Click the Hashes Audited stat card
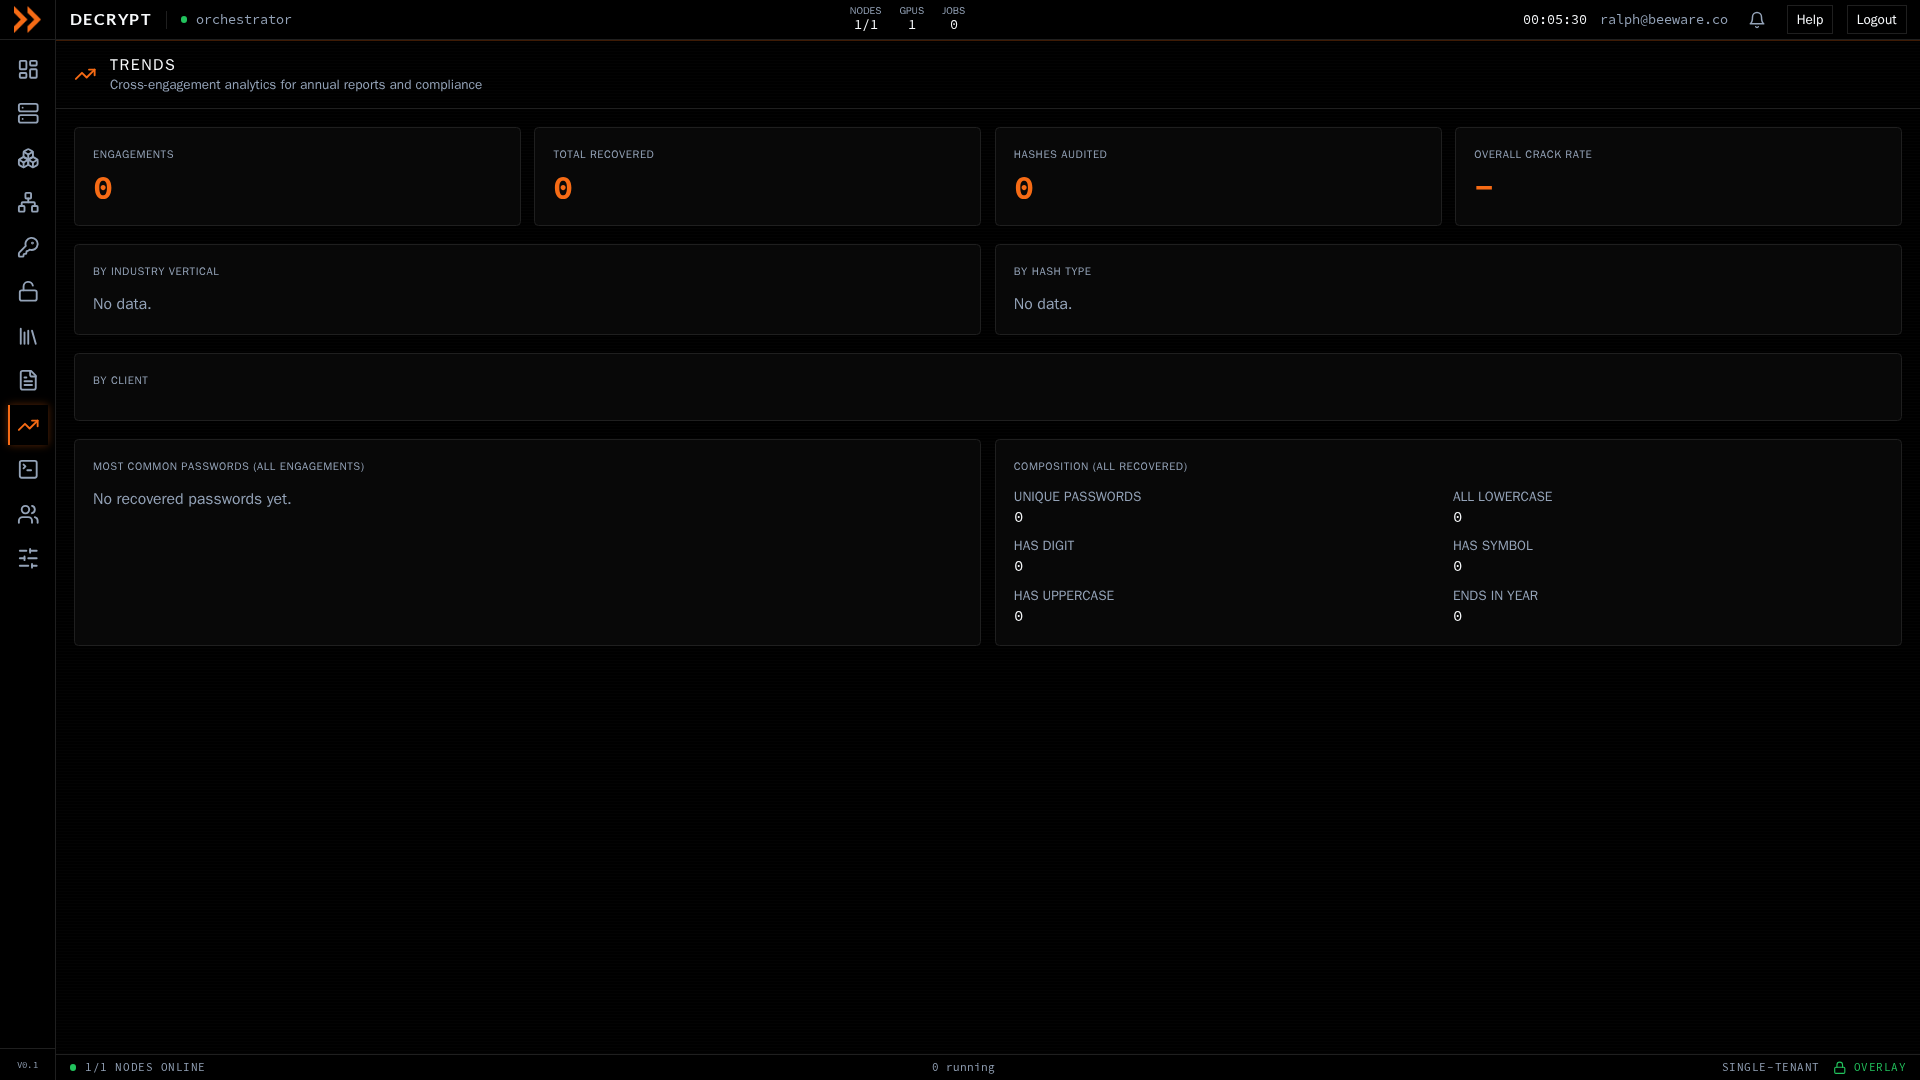Screen dimensions: 1920x1080 pyautogui.click(x=1218, y=176)
